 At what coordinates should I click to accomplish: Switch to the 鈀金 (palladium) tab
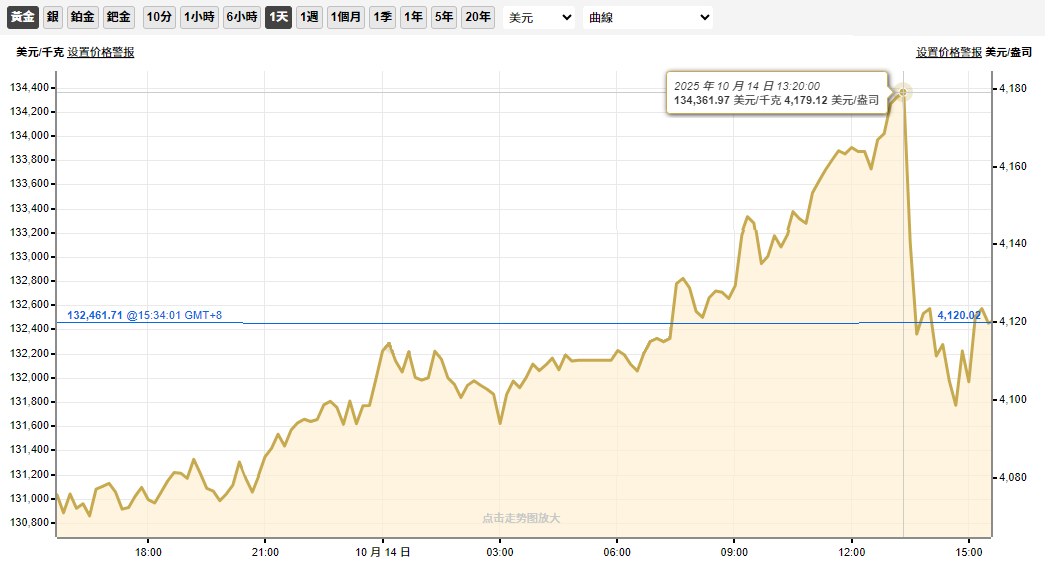point(118,17)
